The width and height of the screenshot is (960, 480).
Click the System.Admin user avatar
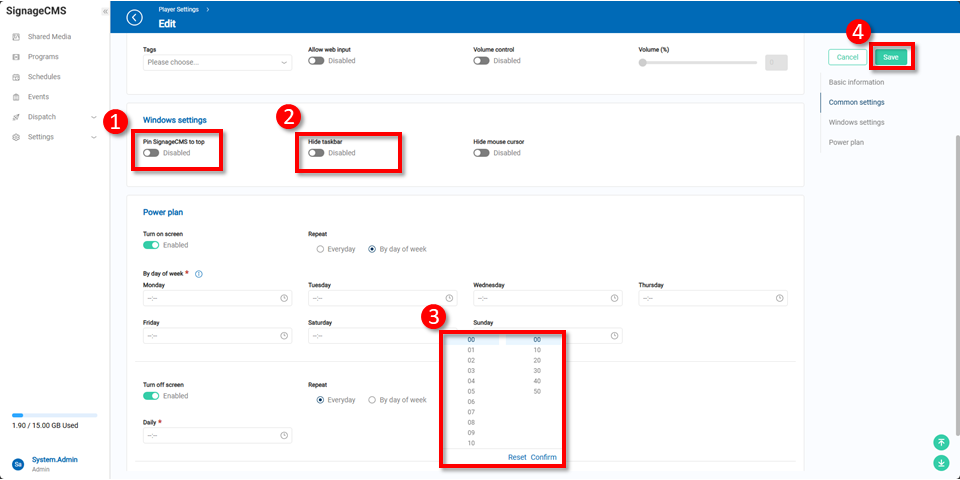point(18,464)
